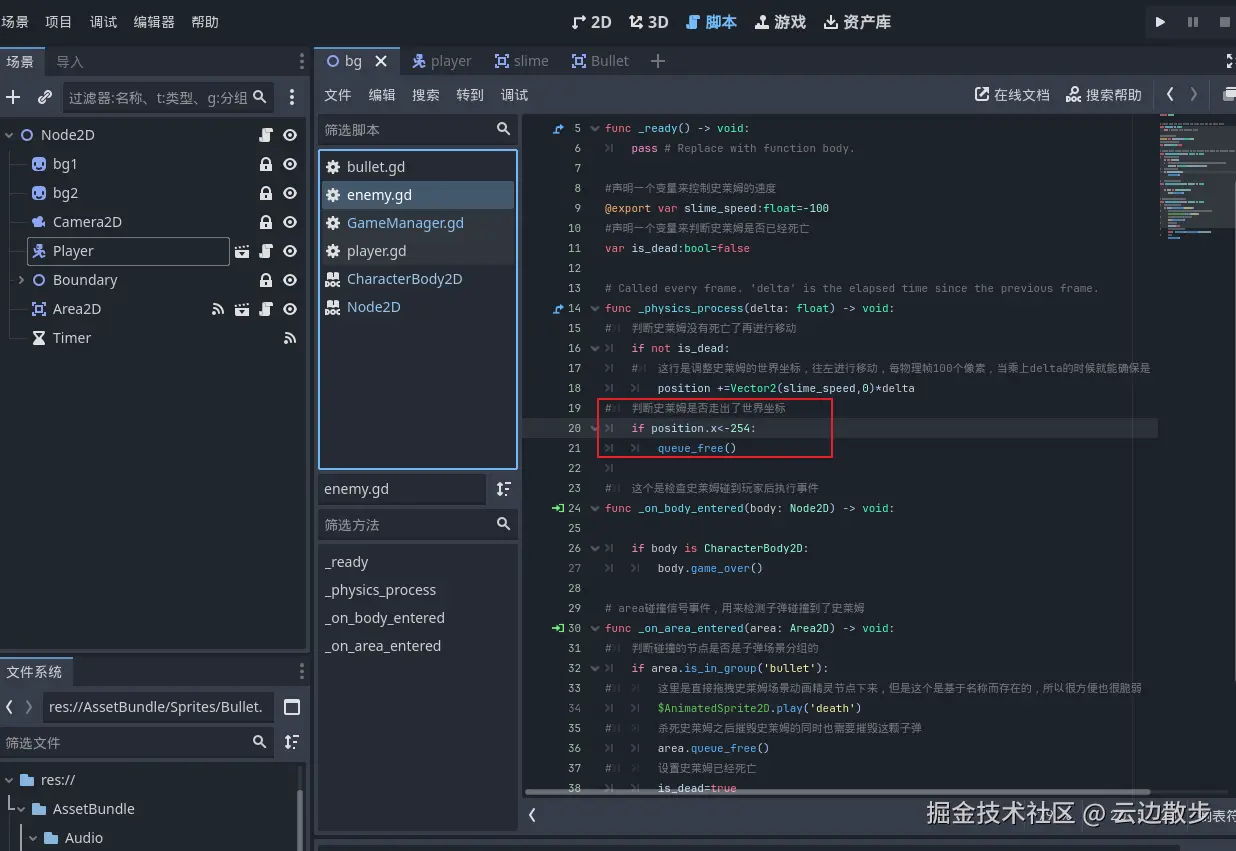Open the scene dock three-dot options menu

coord(292,97)
